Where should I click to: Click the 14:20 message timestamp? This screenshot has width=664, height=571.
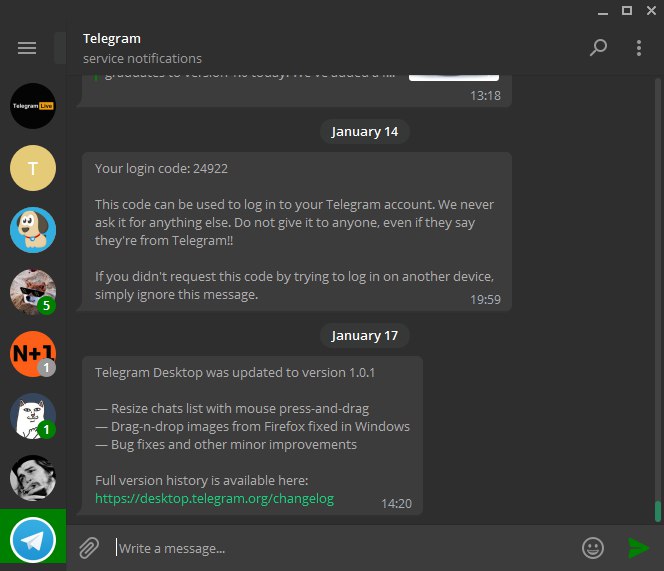(x=396, y=504)
